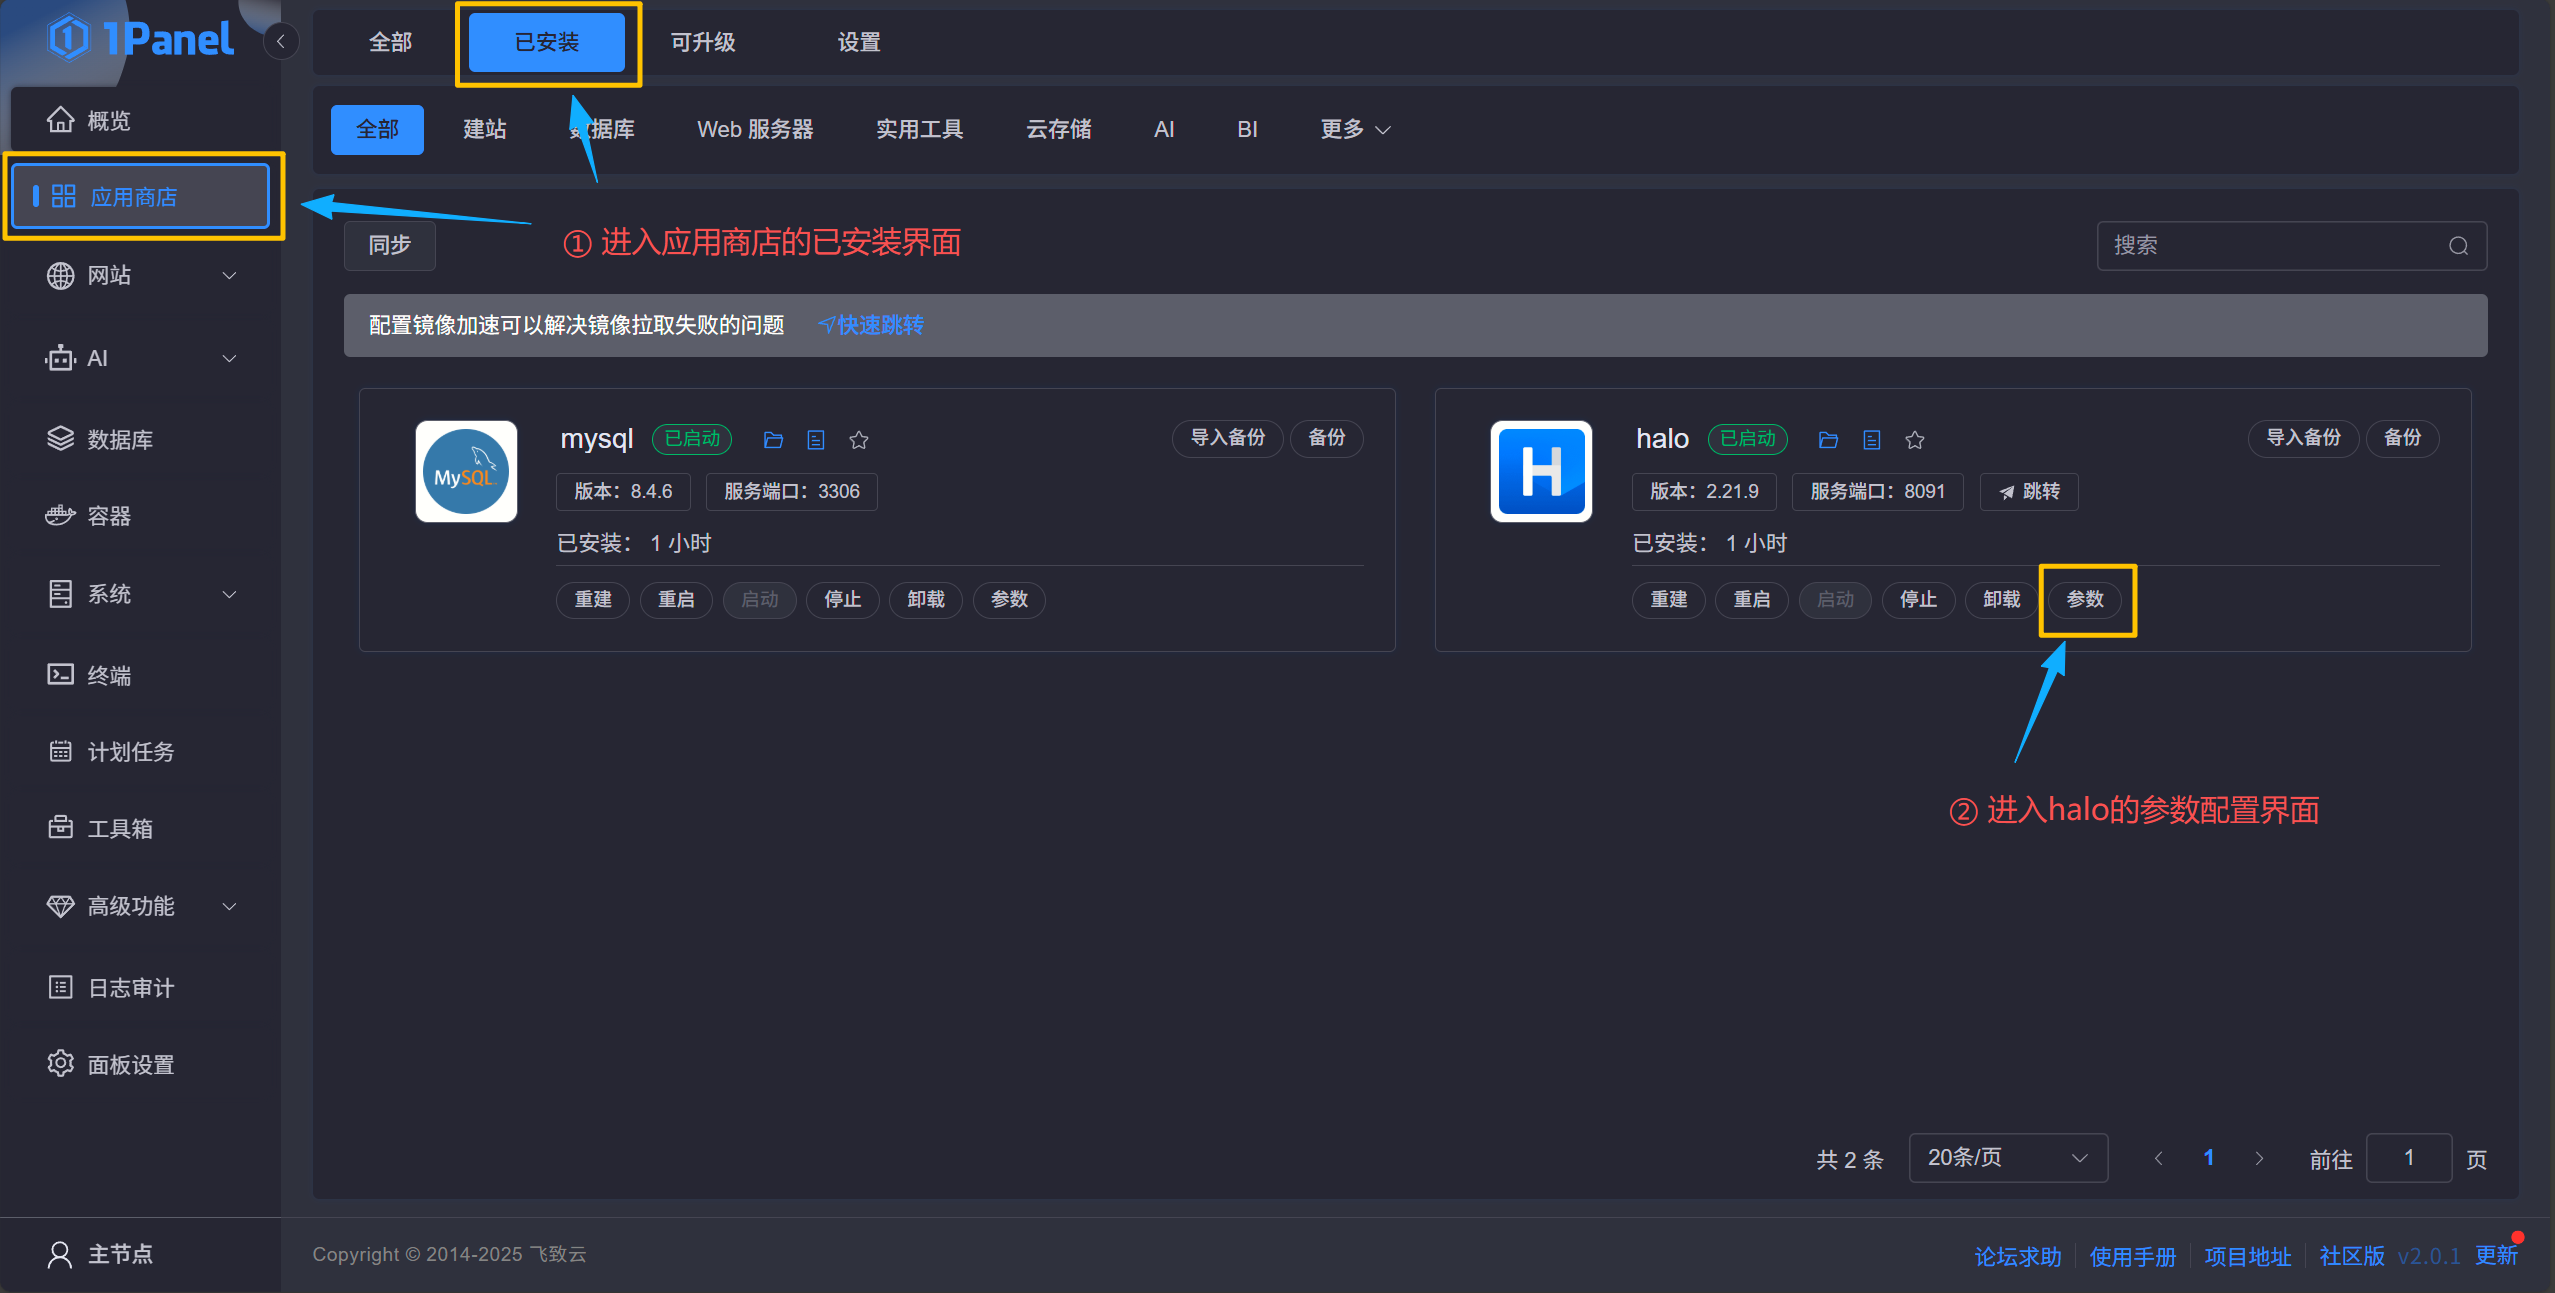This screenshot has height=1293, width=2555.
Task: Open the 容器 section in the sidebar
Action: (108, 515)
